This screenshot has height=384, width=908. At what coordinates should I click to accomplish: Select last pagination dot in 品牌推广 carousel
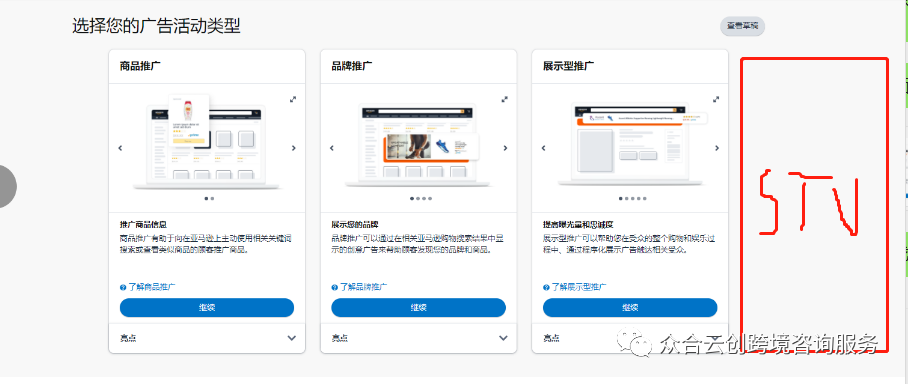(431, 199)
